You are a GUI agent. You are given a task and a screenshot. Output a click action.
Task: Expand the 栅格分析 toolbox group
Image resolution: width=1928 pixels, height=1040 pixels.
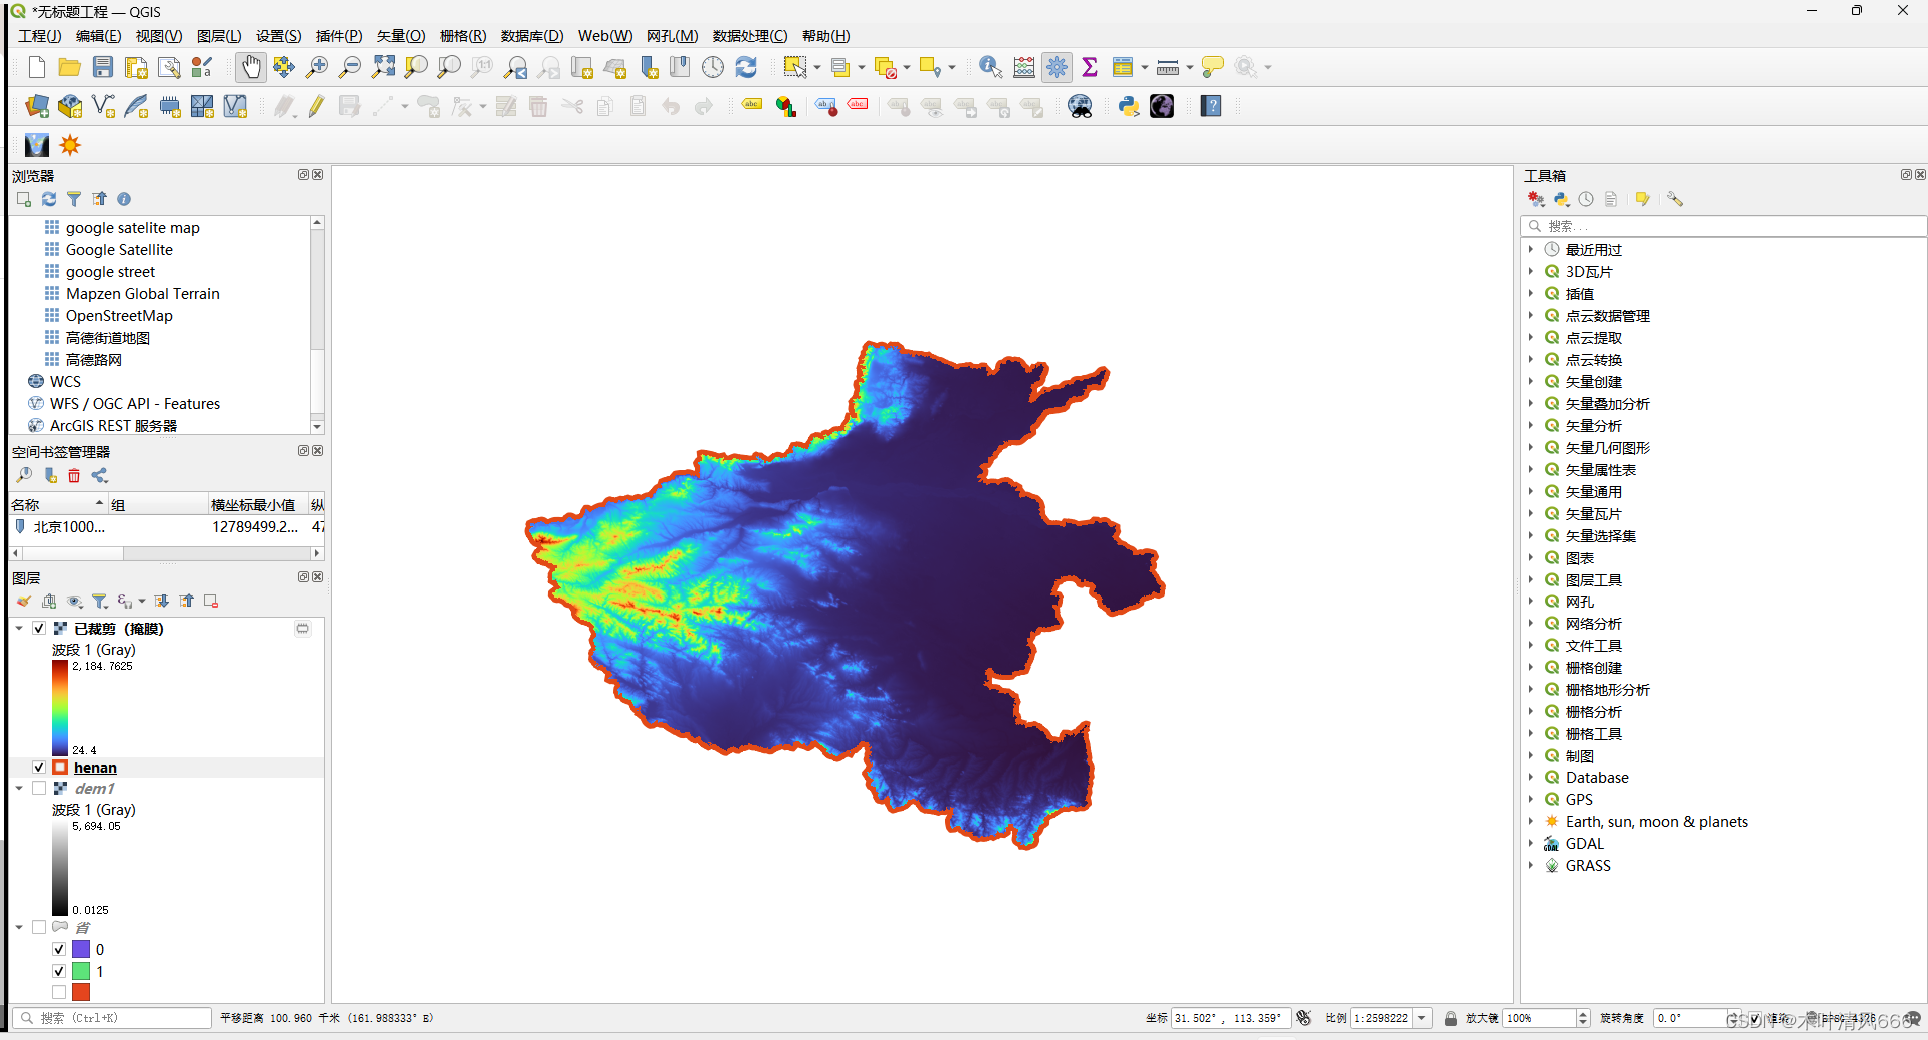[x=1530, y=711]
